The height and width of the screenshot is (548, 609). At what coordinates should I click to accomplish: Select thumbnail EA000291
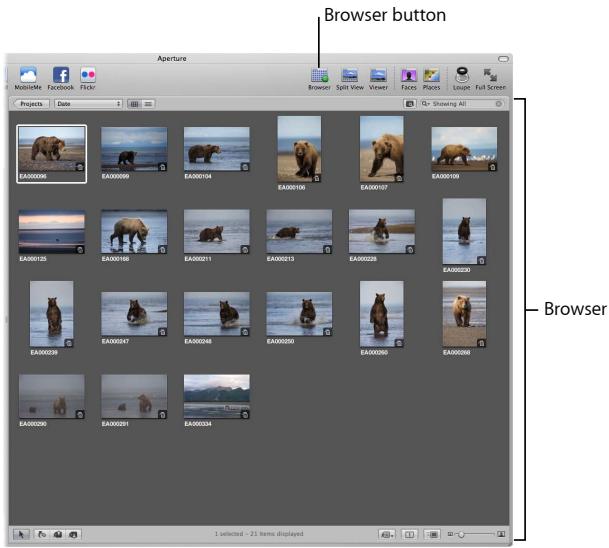click(x=134, y=397)
